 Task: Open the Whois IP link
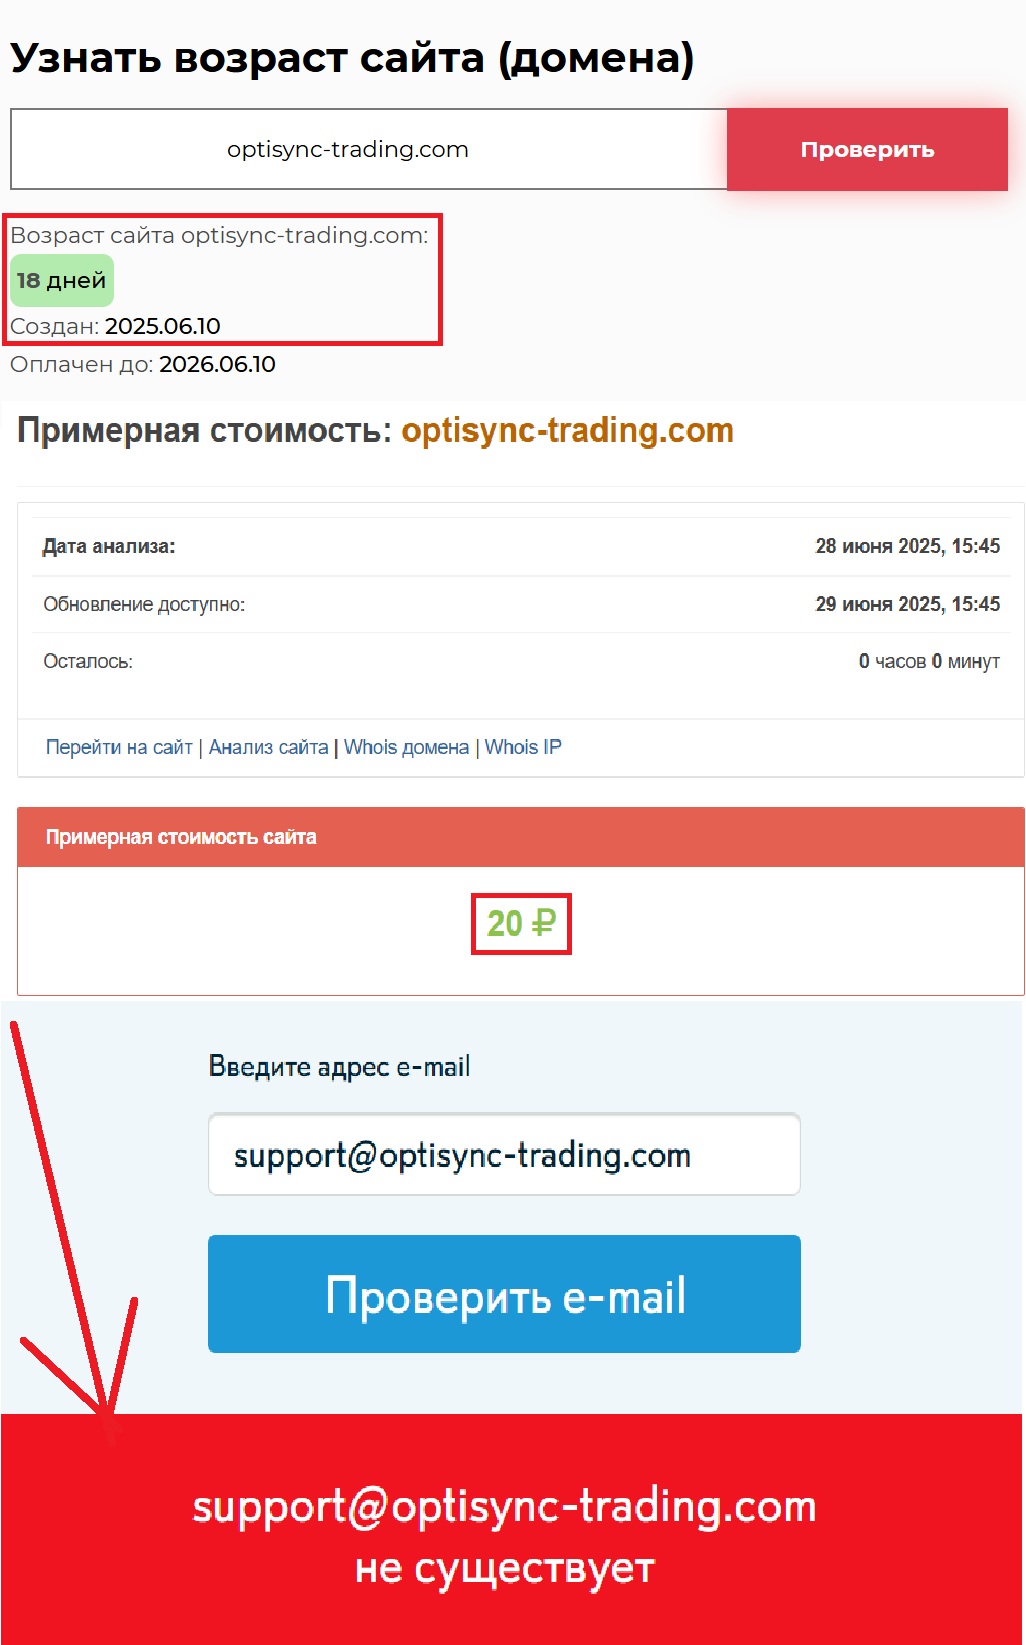point(523,747)
